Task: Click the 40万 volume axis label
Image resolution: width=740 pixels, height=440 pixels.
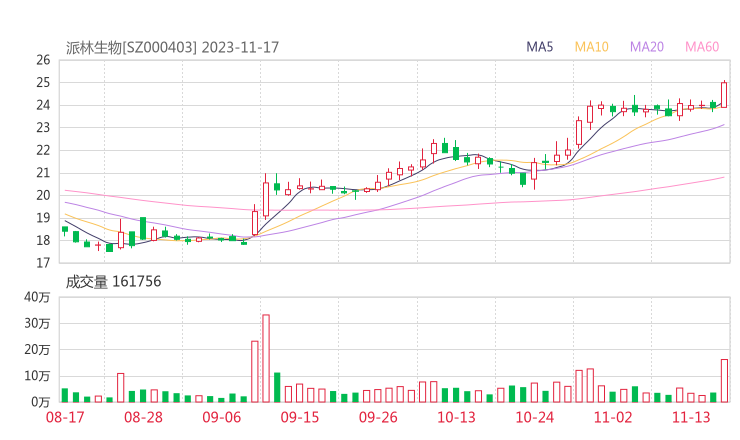Action: pos(37,297)
